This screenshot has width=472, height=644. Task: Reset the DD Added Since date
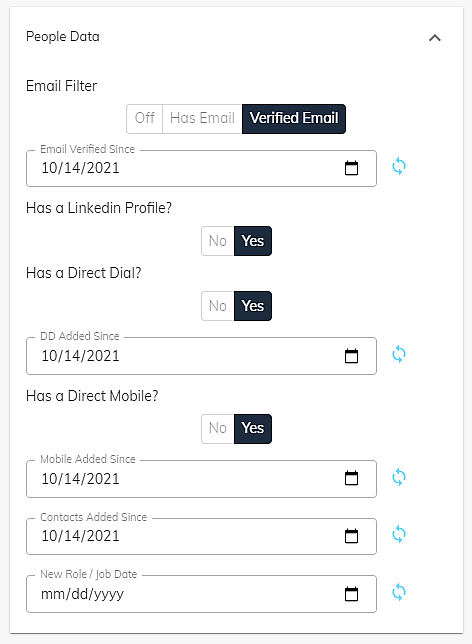398,354
